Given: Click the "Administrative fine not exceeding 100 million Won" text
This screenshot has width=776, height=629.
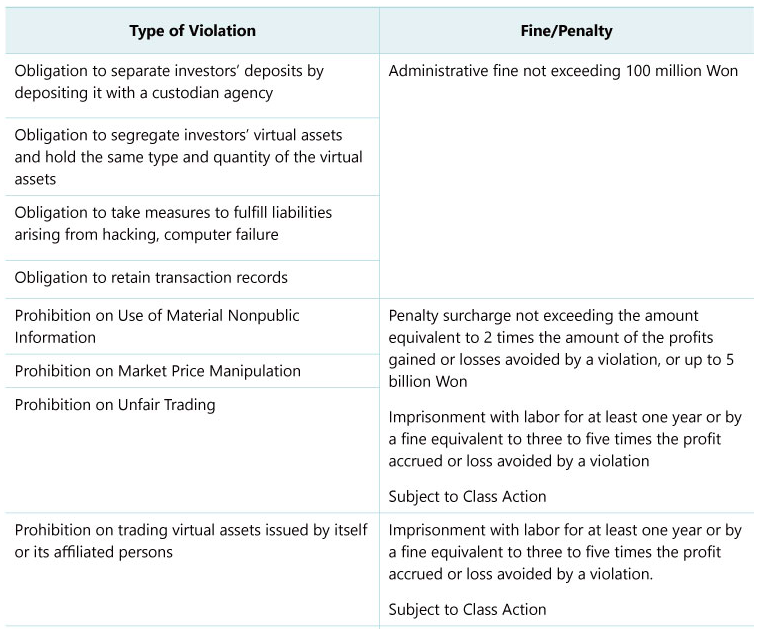Looking at the screenshot, I should [x=563, y=71].
